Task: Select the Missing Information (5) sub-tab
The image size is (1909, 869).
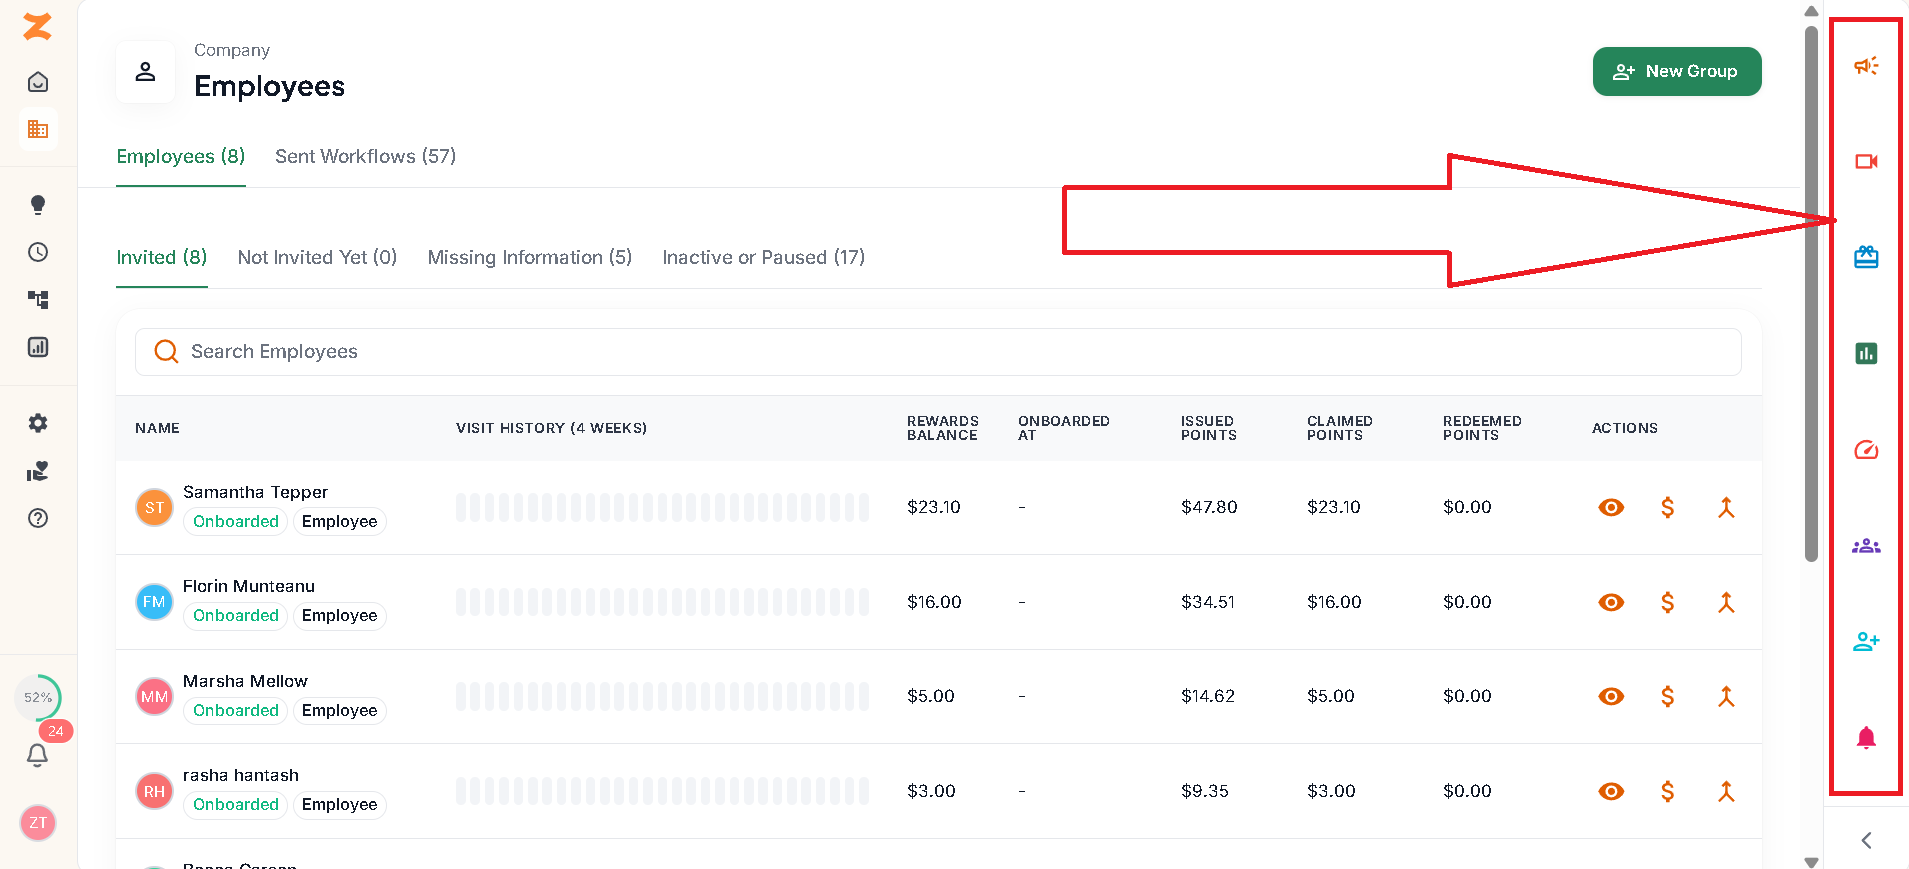Action: tap(530, 258)
